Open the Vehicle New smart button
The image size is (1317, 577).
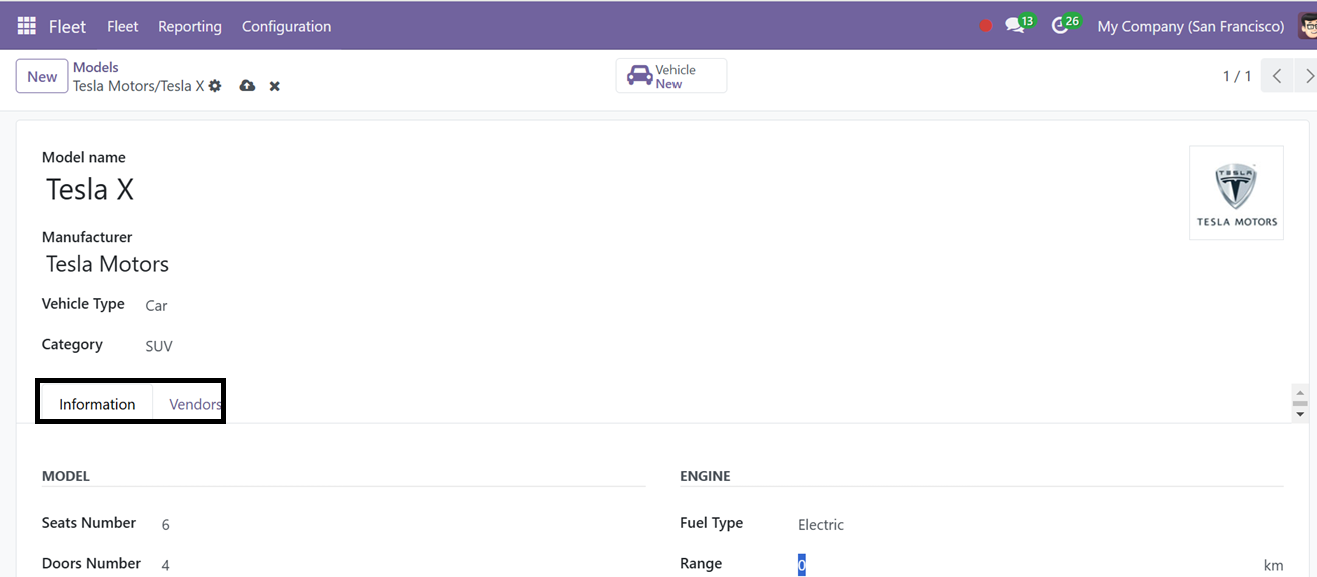pyautogui.click(x=671, y=76)
